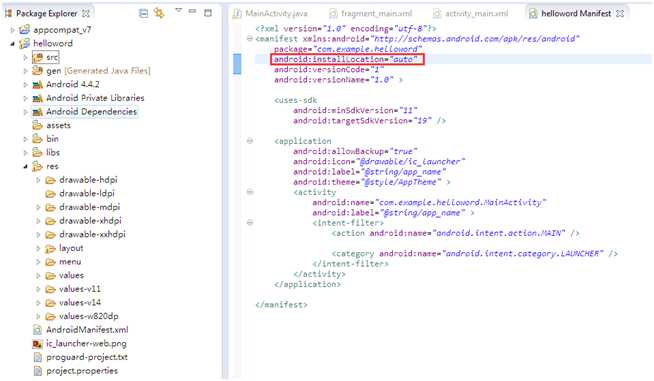Screen dimensions: 654x381
Task: Click the ic_launcher-web.png image file icon
Action: (38, 344)
